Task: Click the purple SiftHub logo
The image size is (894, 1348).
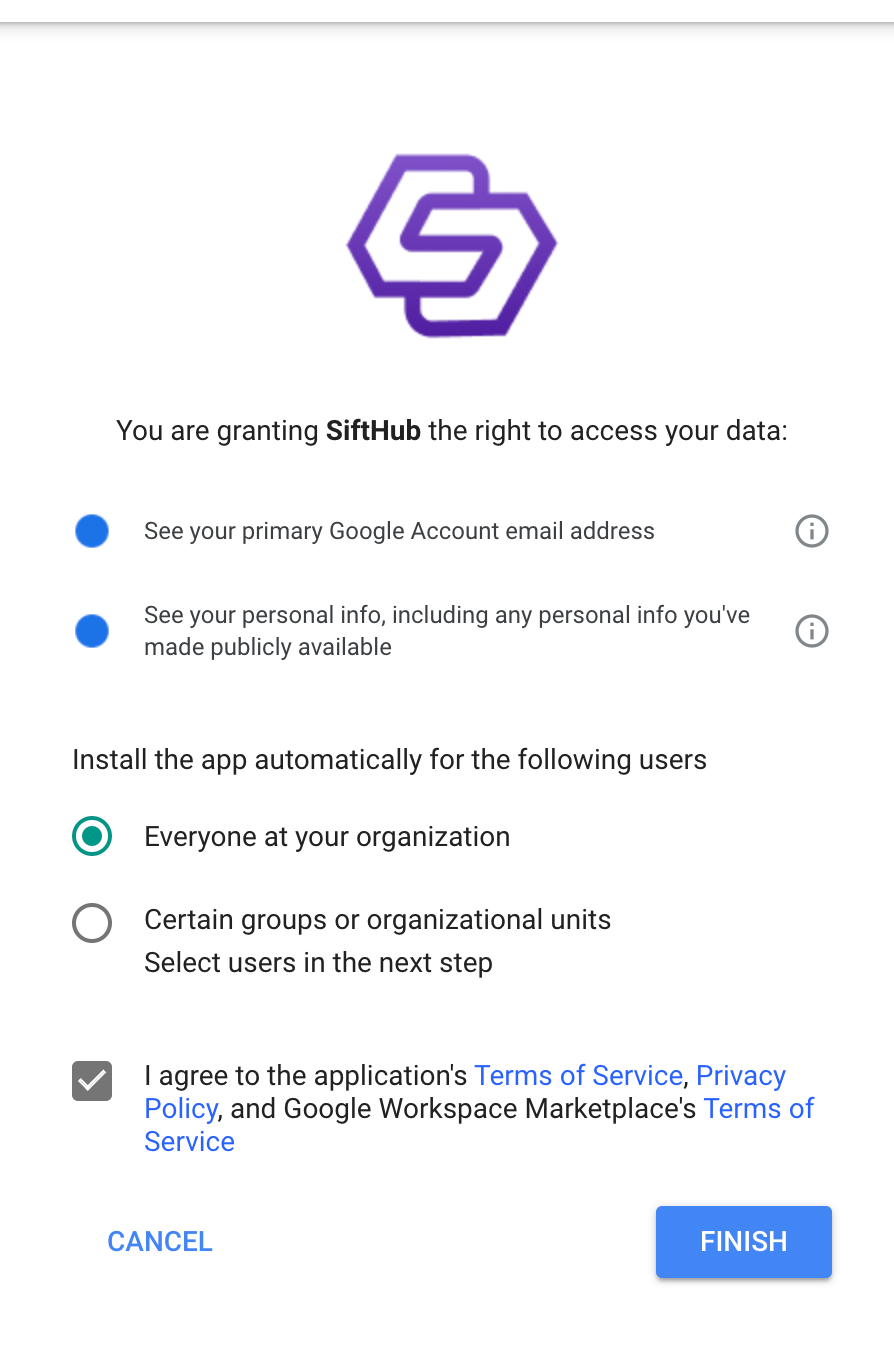Action: pos(451,245)
